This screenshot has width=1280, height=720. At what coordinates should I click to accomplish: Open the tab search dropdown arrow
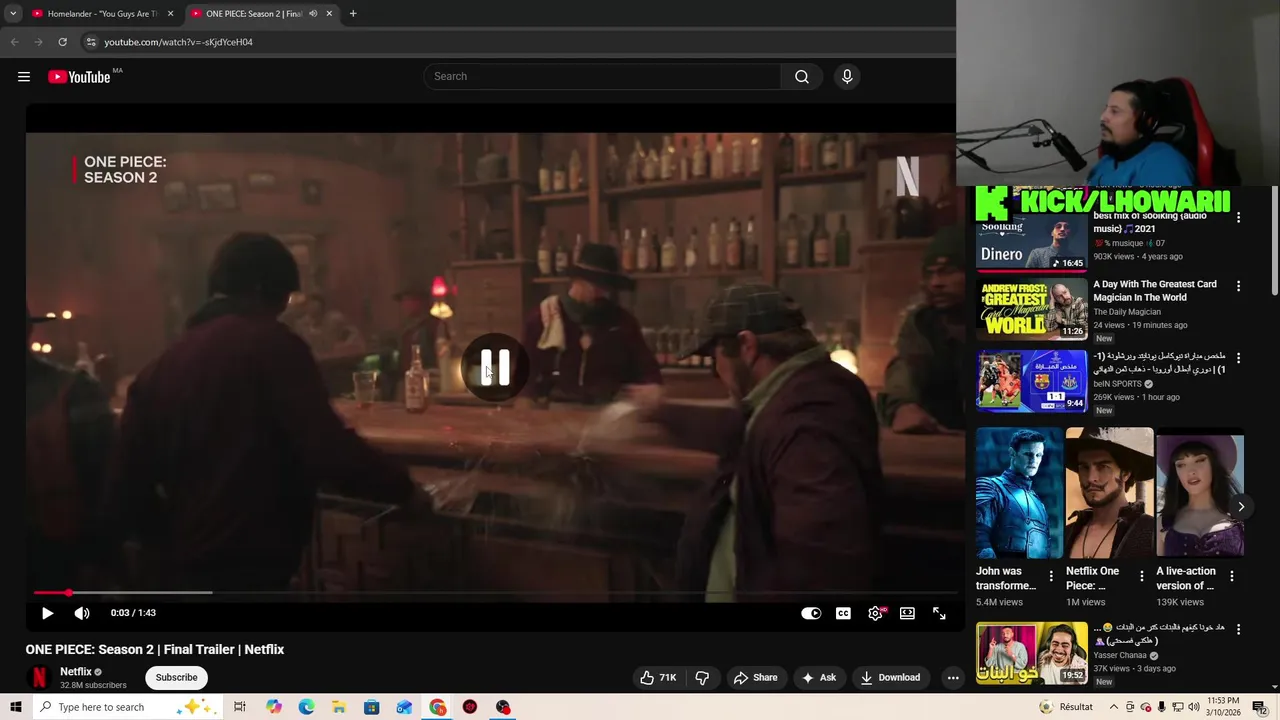[13, 14]
